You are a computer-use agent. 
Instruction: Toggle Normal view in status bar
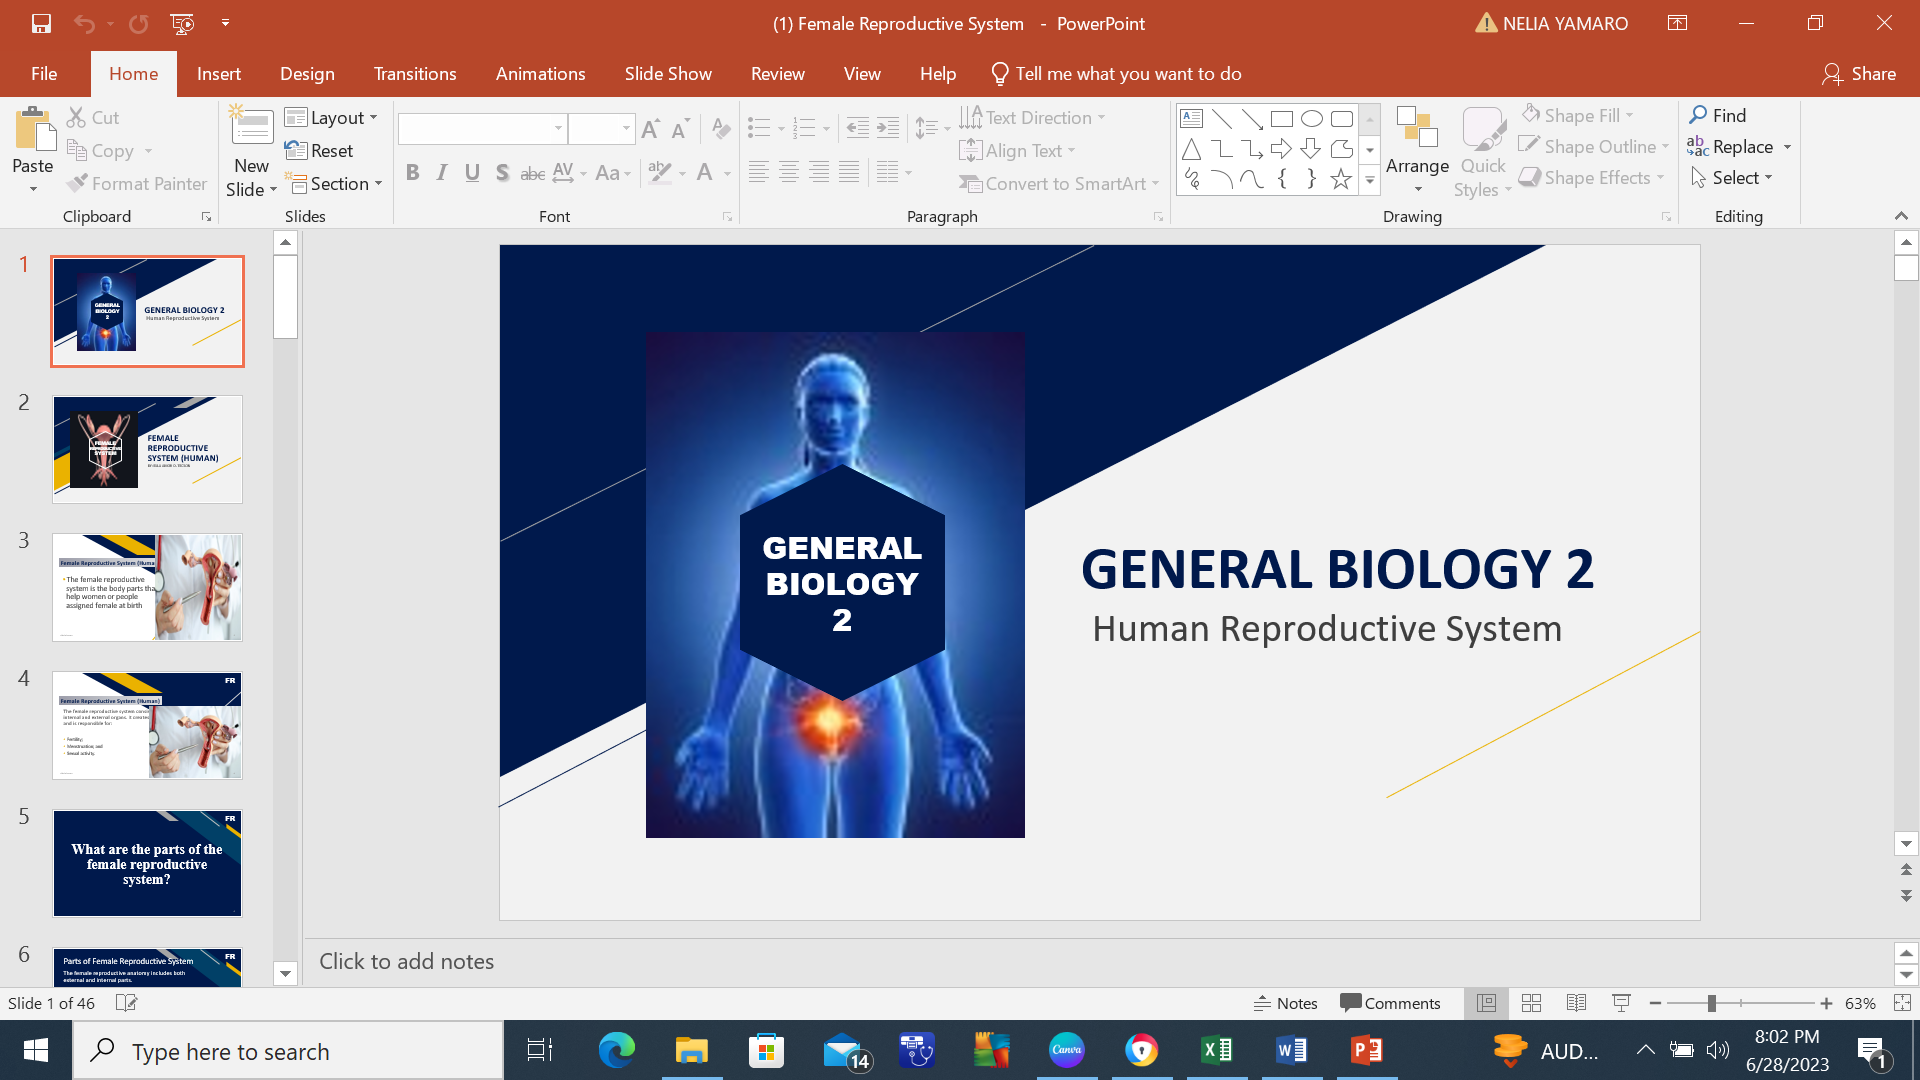click(x=1486, y=1003)
